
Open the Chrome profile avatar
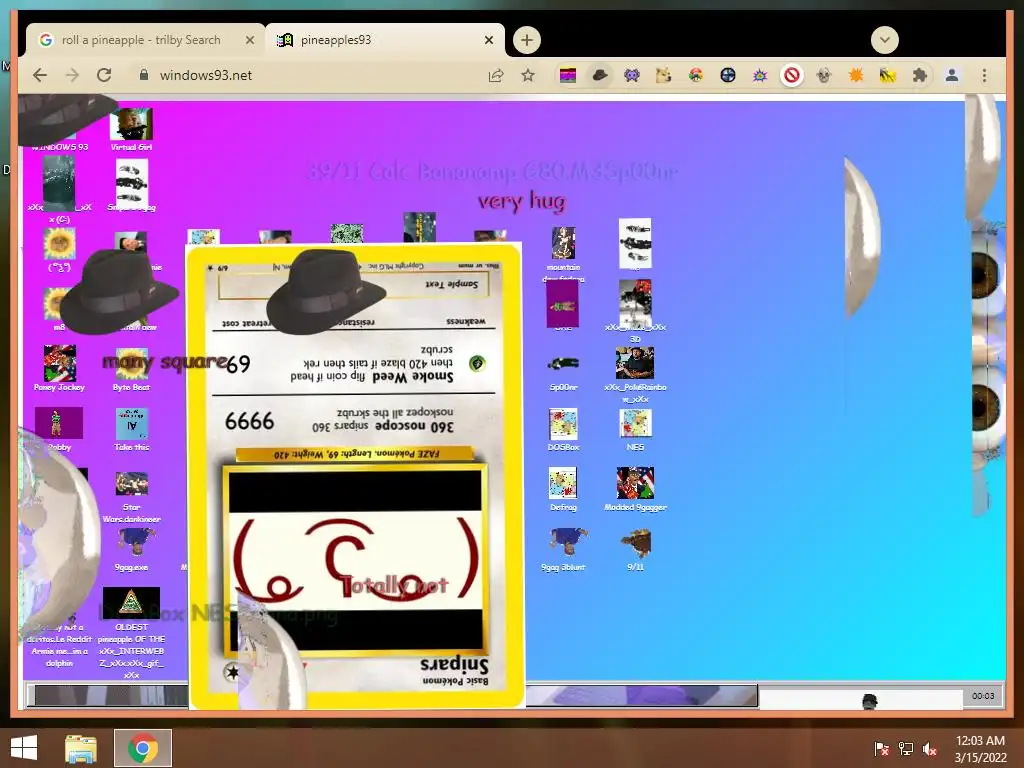pos(952,76)
